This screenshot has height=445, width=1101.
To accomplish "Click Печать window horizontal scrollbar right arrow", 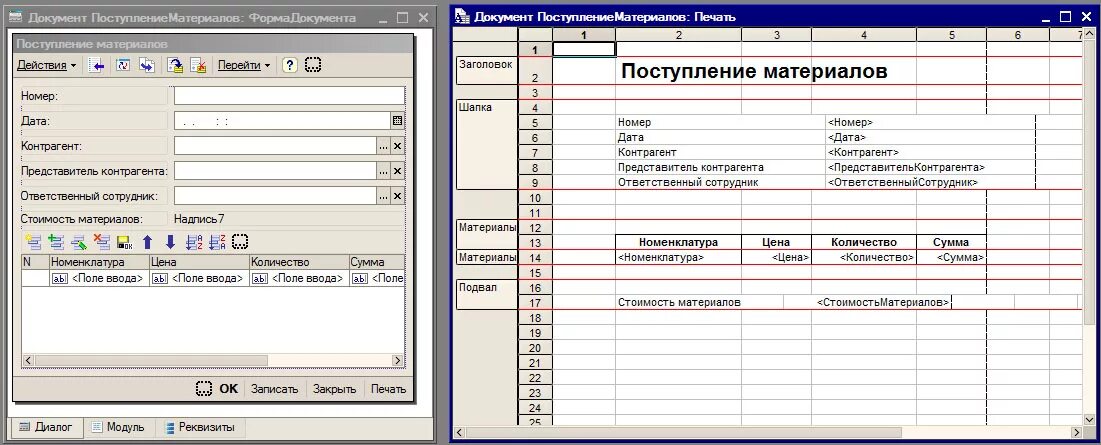I will point(1077,432).
